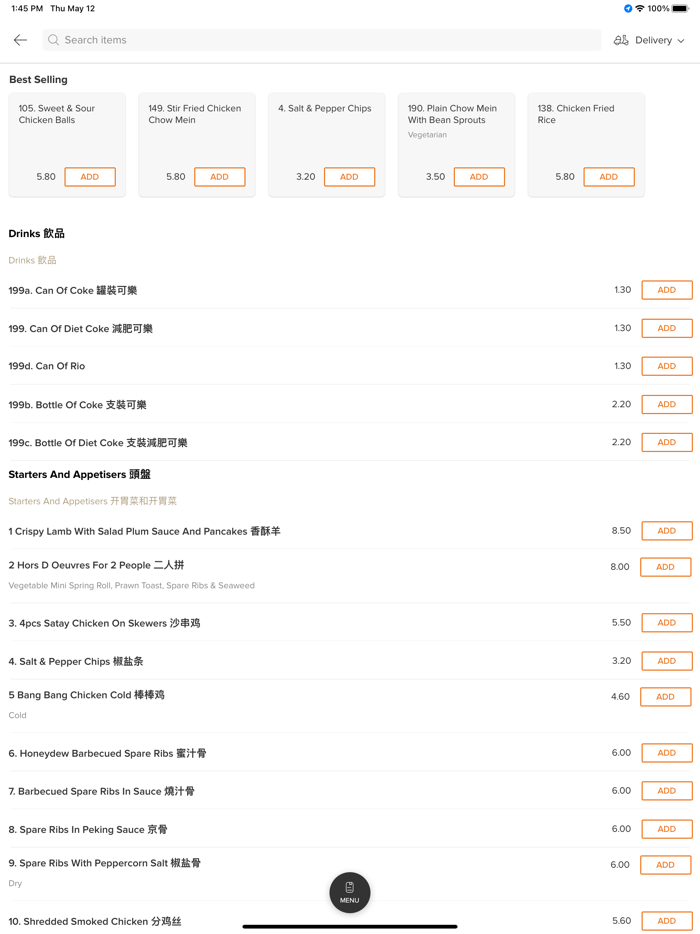Viewport: 700px width, 934px height.
Task: Tap the battery status icon
Action: click(x=680, y=8)
